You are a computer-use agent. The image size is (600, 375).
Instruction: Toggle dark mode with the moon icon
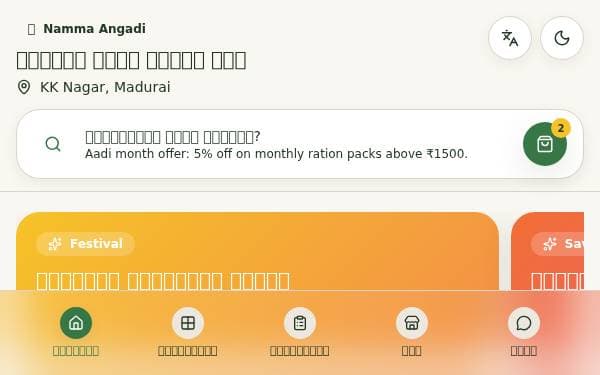[562, 38]
